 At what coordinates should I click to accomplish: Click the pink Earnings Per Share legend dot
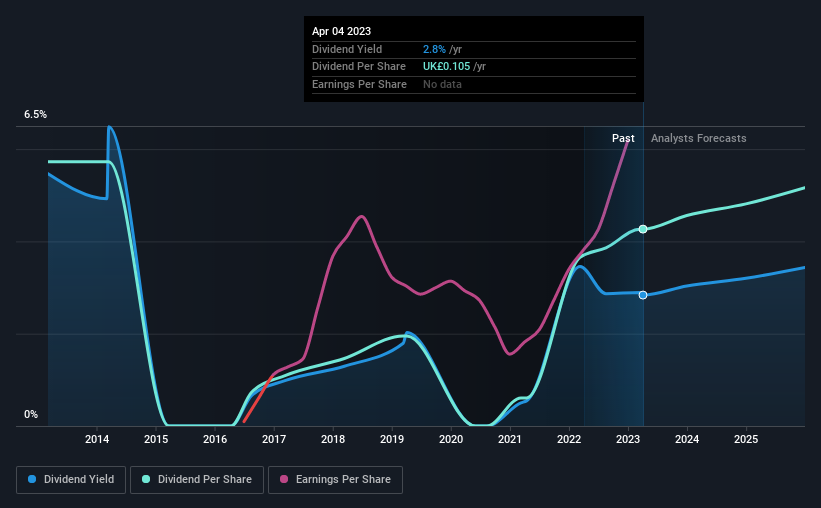tap(284, 479)
